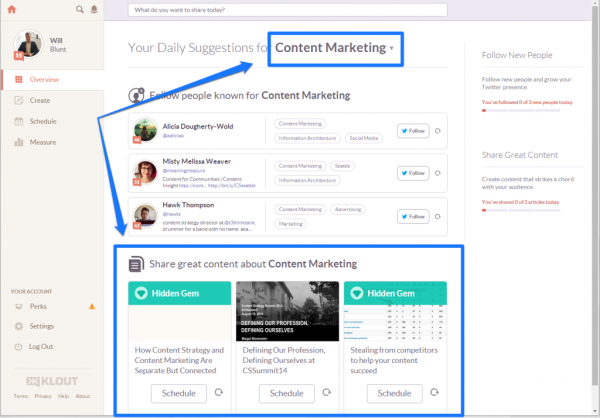Click the Settings gear icon

[18, 326]
